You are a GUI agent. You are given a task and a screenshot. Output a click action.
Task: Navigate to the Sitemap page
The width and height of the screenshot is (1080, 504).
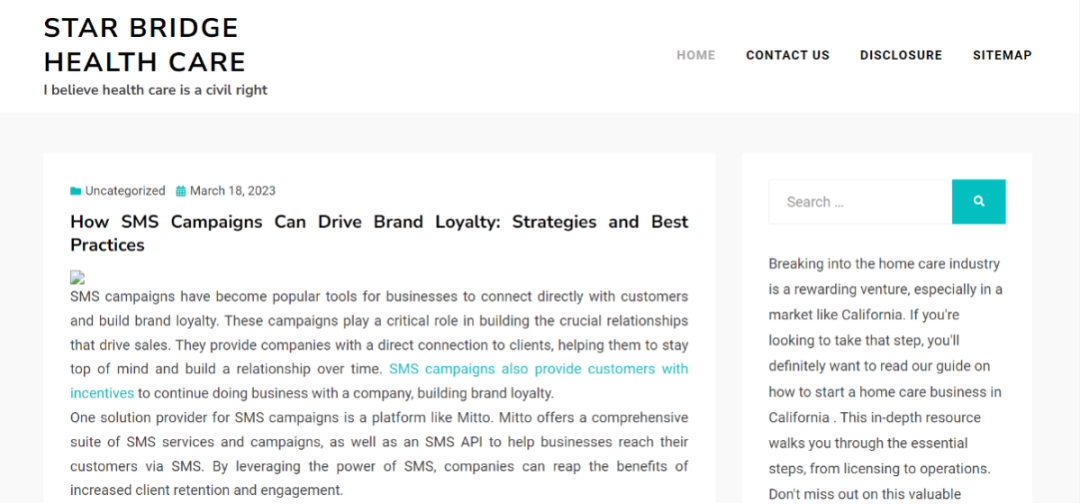click(x=1002, y=55)
